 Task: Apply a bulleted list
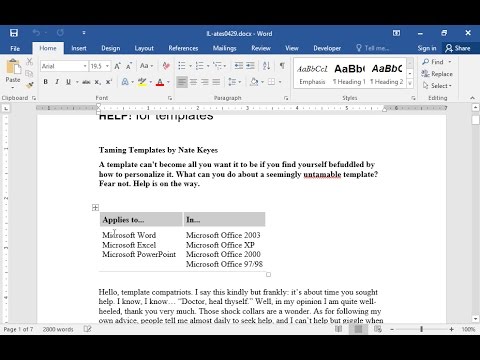tap(182, 66)
